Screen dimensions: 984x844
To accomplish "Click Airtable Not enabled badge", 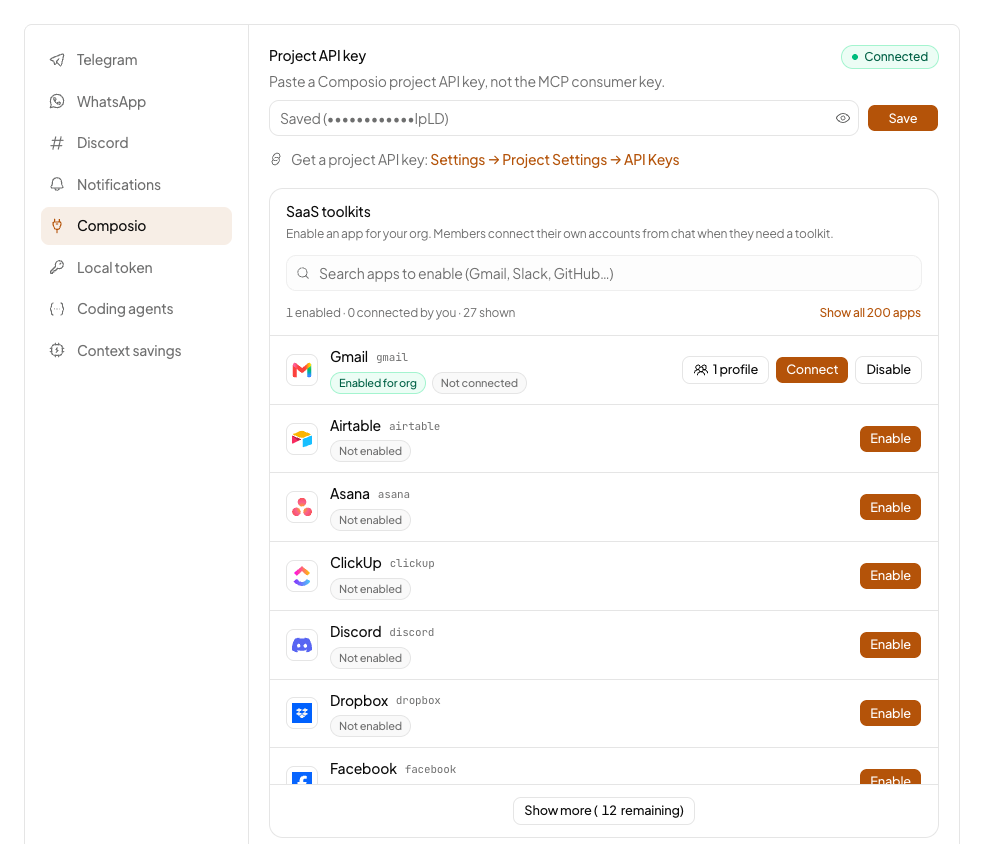I will tap(370, 451).
